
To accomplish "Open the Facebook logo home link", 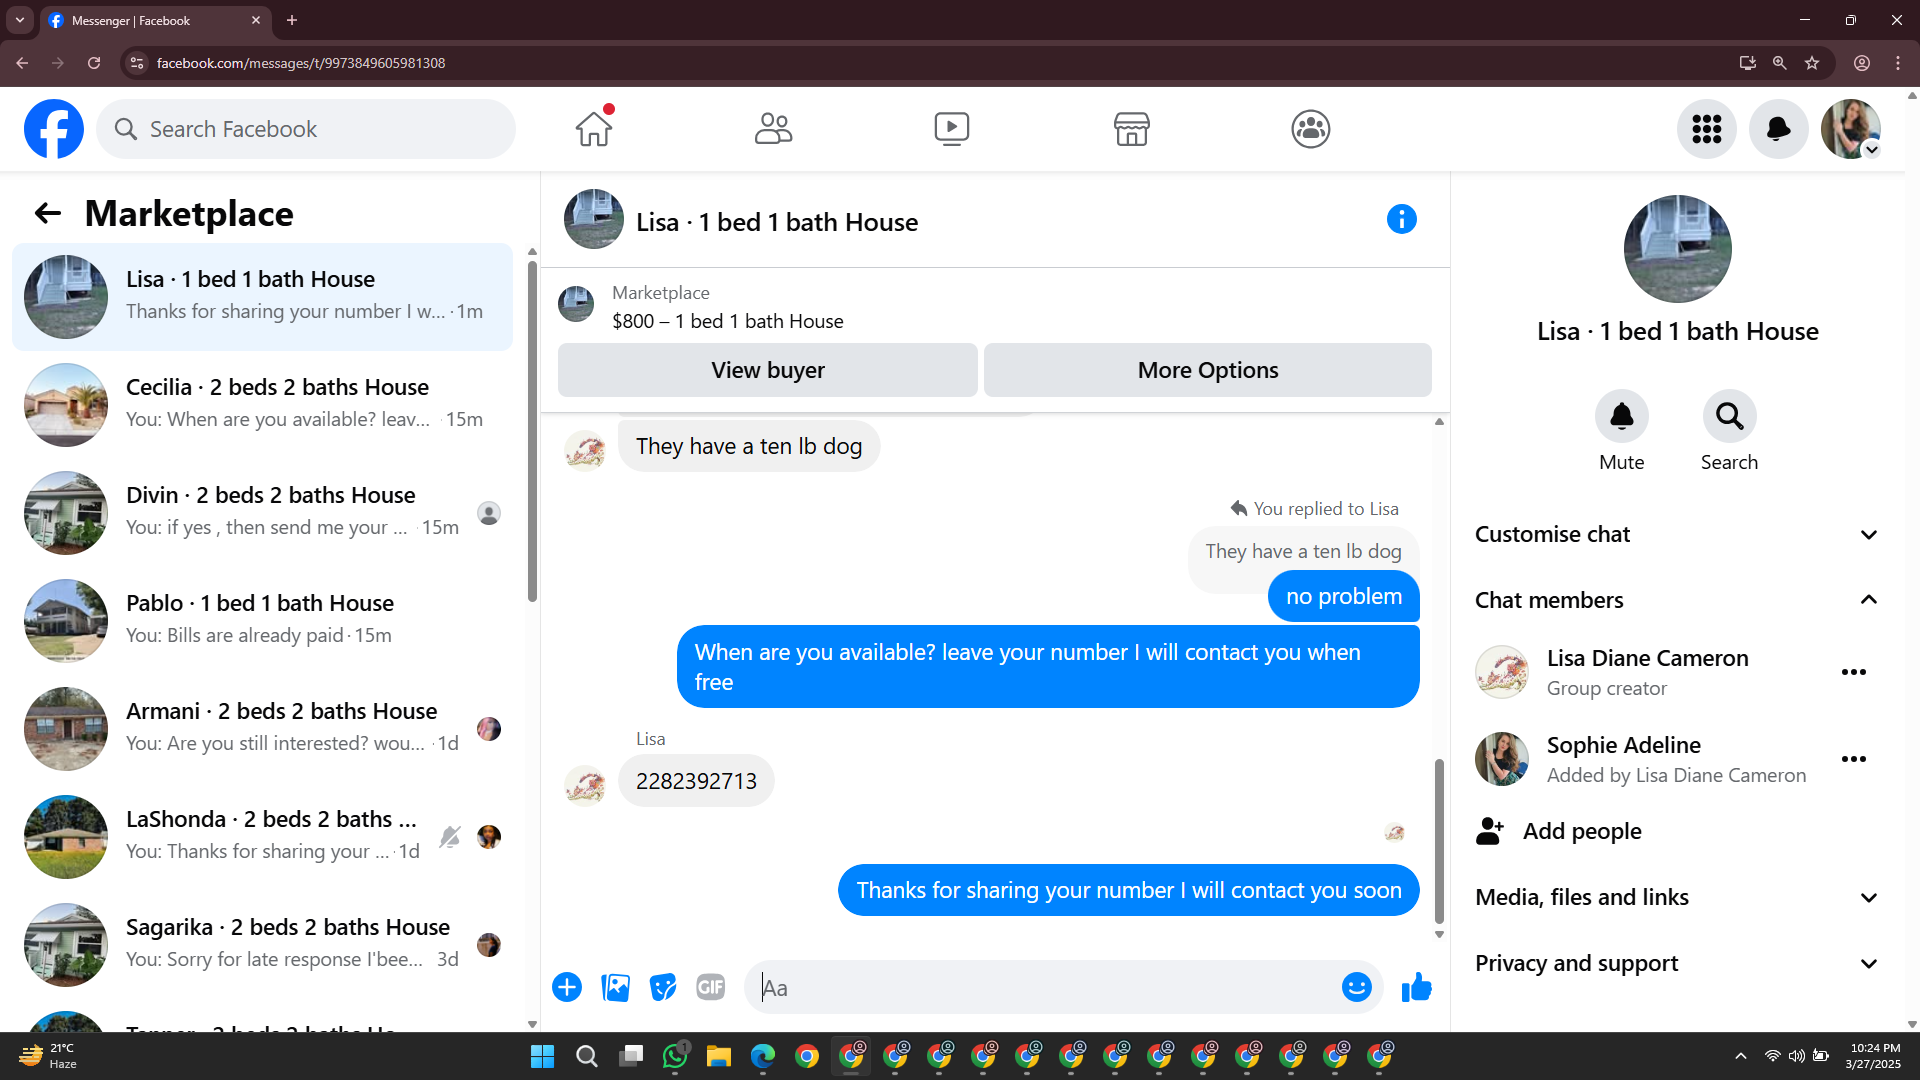I will point(54,129).
